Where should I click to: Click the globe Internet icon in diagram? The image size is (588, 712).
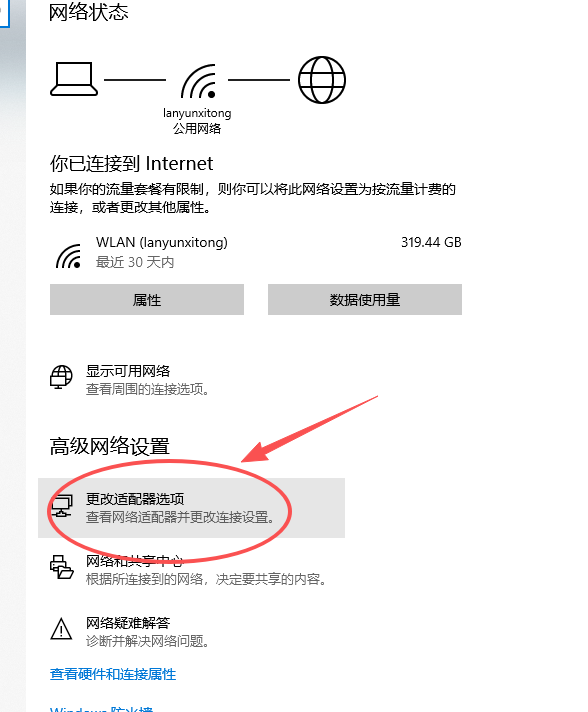click(322, 80)
